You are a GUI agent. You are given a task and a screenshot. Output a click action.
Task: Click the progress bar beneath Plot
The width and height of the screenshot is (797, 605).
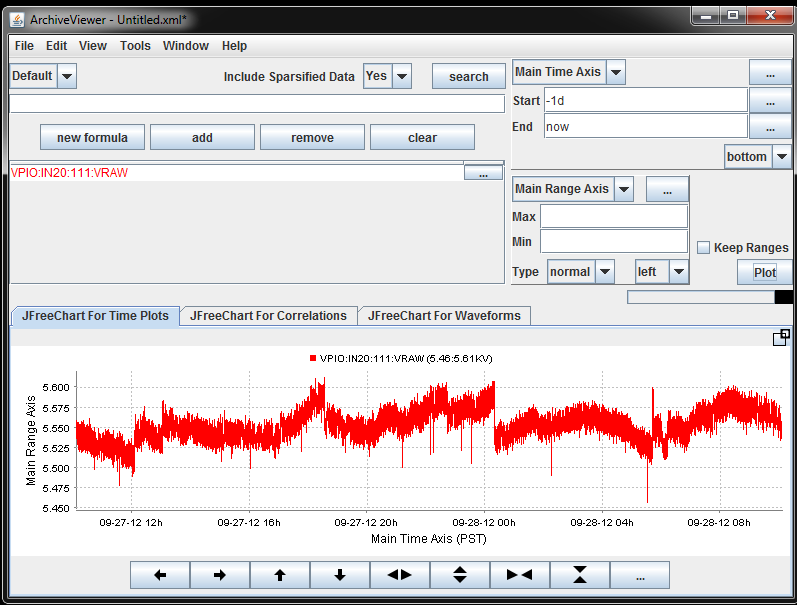(709, 297)
